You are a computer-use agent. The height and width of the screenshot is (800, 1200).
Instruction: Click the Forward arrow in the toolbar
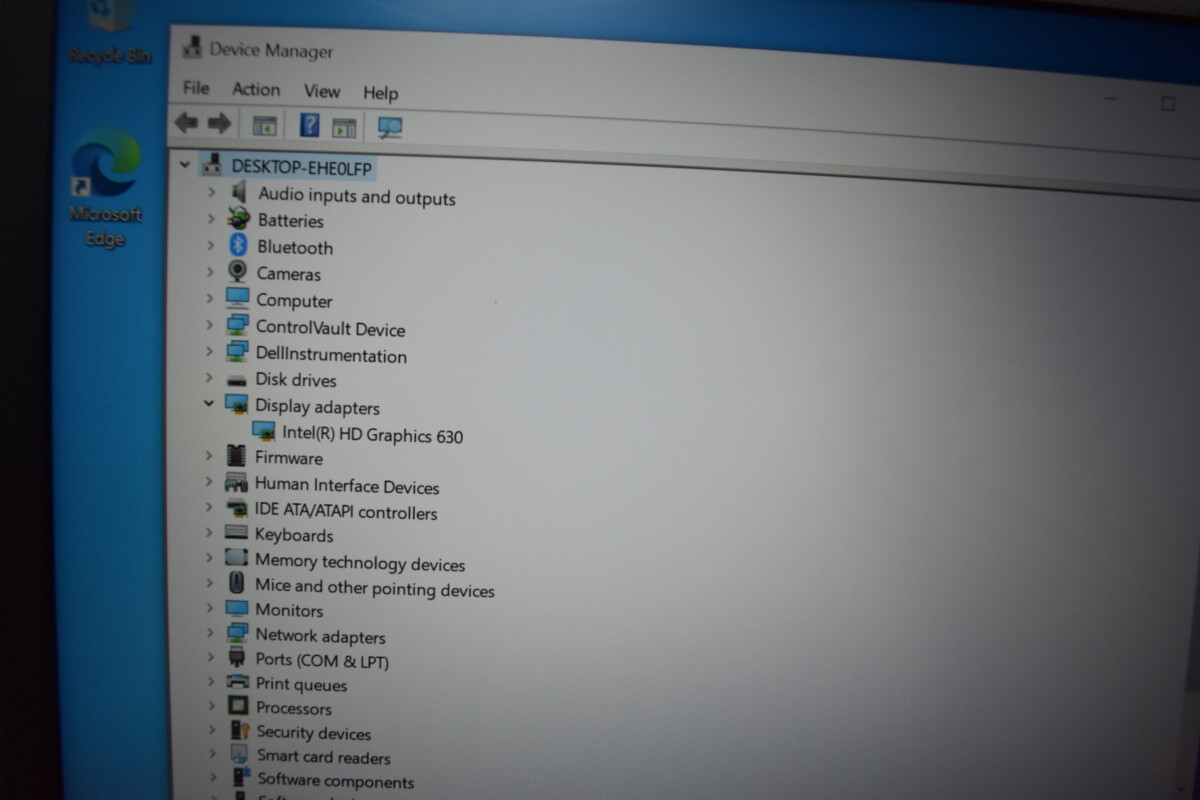(x=219, y=124)
